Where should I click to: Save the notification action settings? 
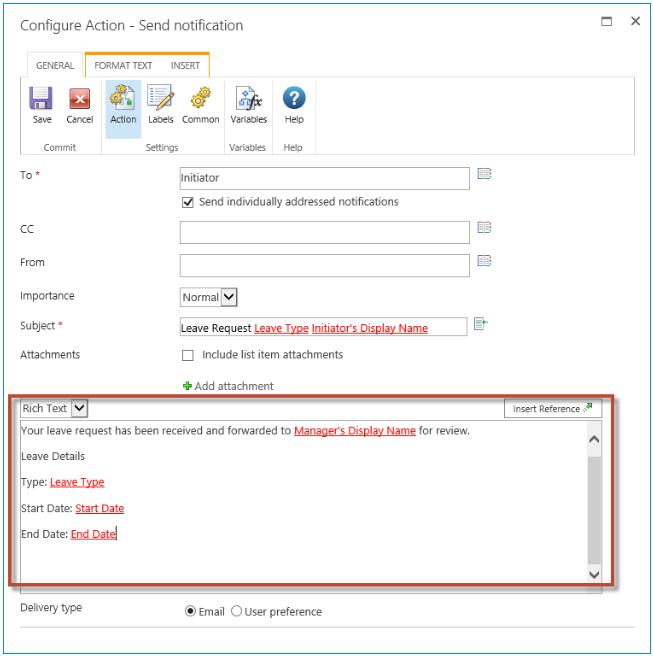click(x=41, y=105)
